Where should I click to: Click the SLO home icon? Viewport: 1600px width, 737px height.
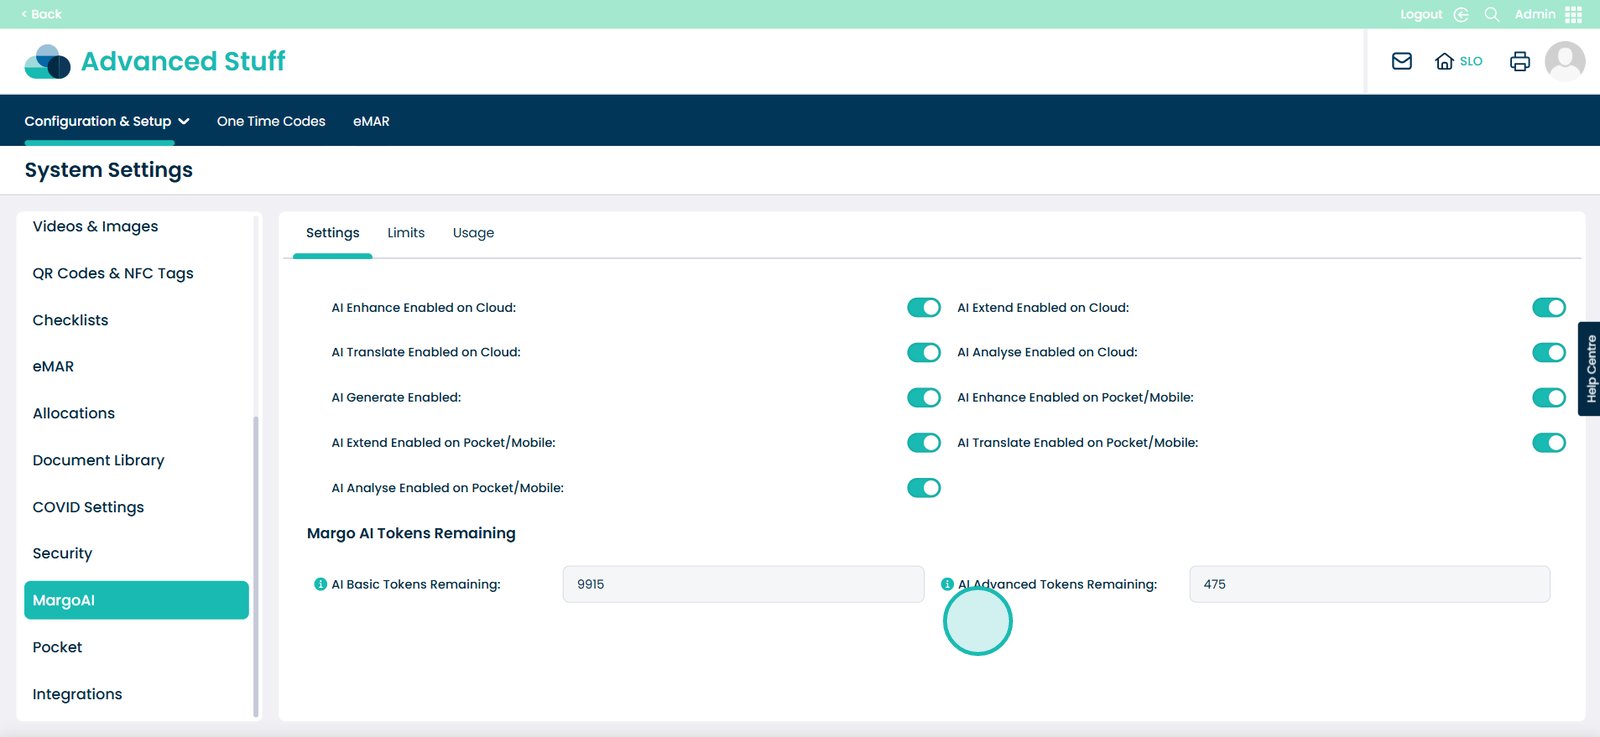1444,61
